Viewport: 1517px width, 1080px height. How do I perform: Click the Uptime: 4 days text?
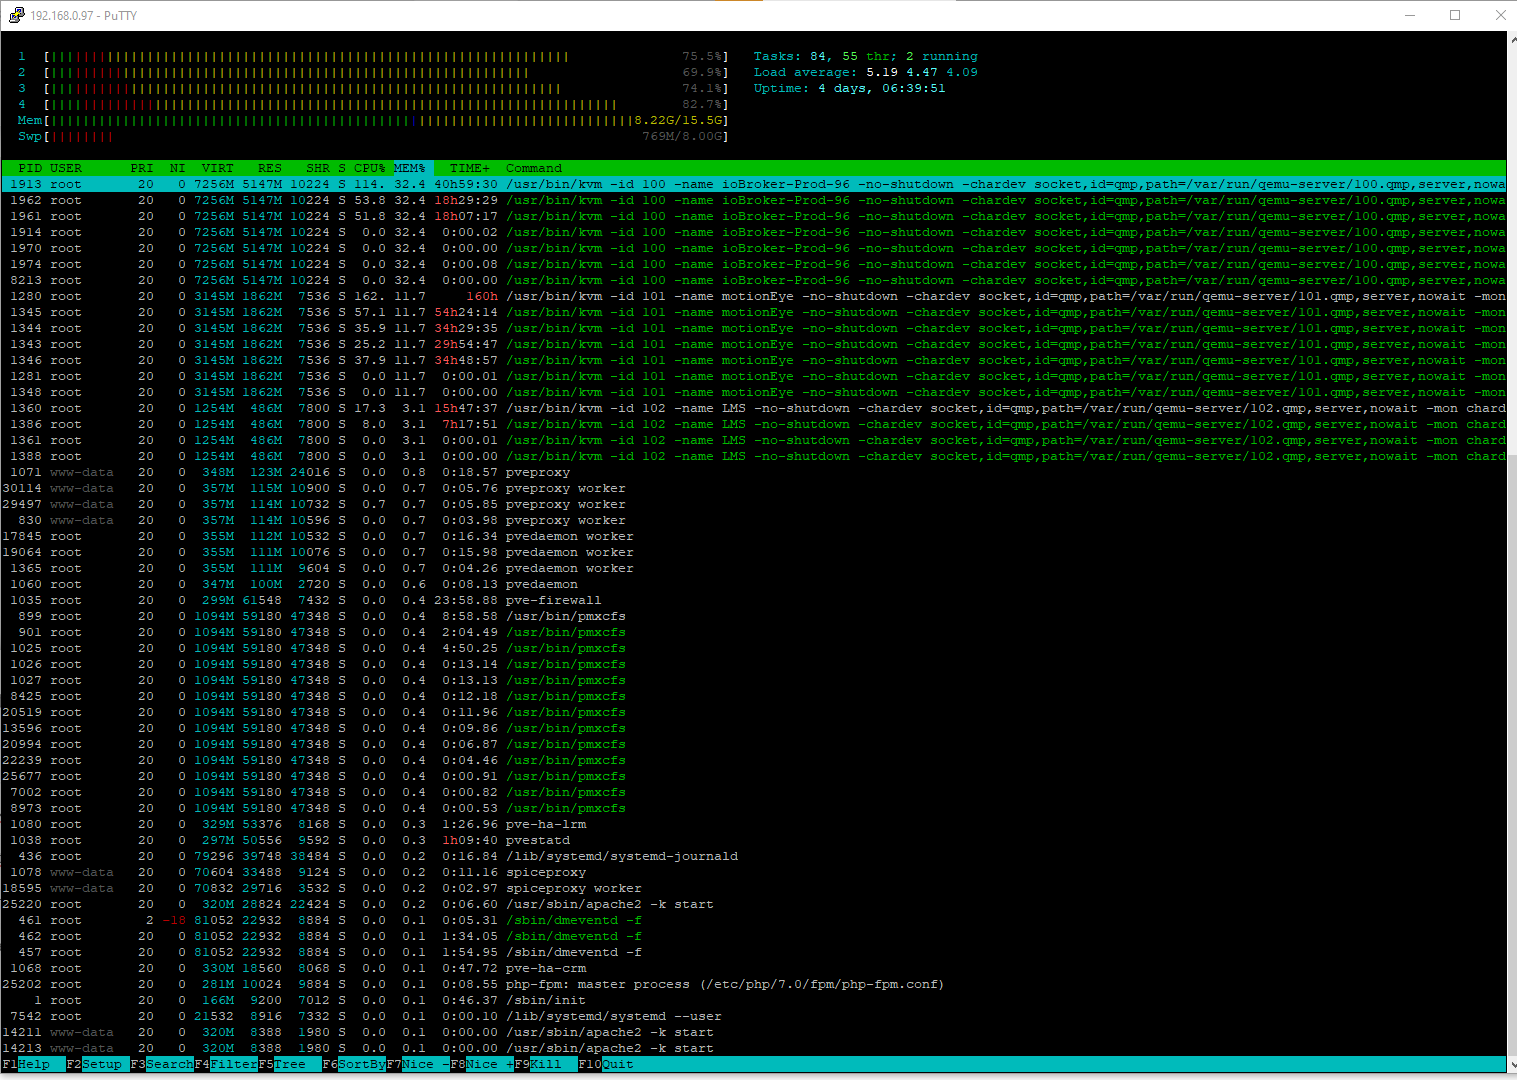pos(850,88)
